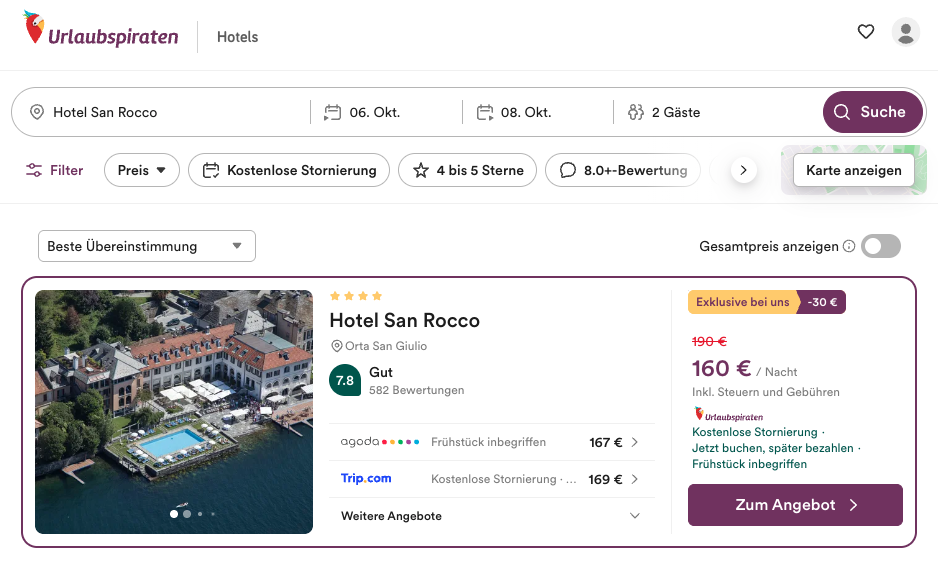Image resolution: width=938 pixels, height=565 pixels.
Task: Click Karte anzeigen button
Action: pyautogui.click(x=854, y=170)
